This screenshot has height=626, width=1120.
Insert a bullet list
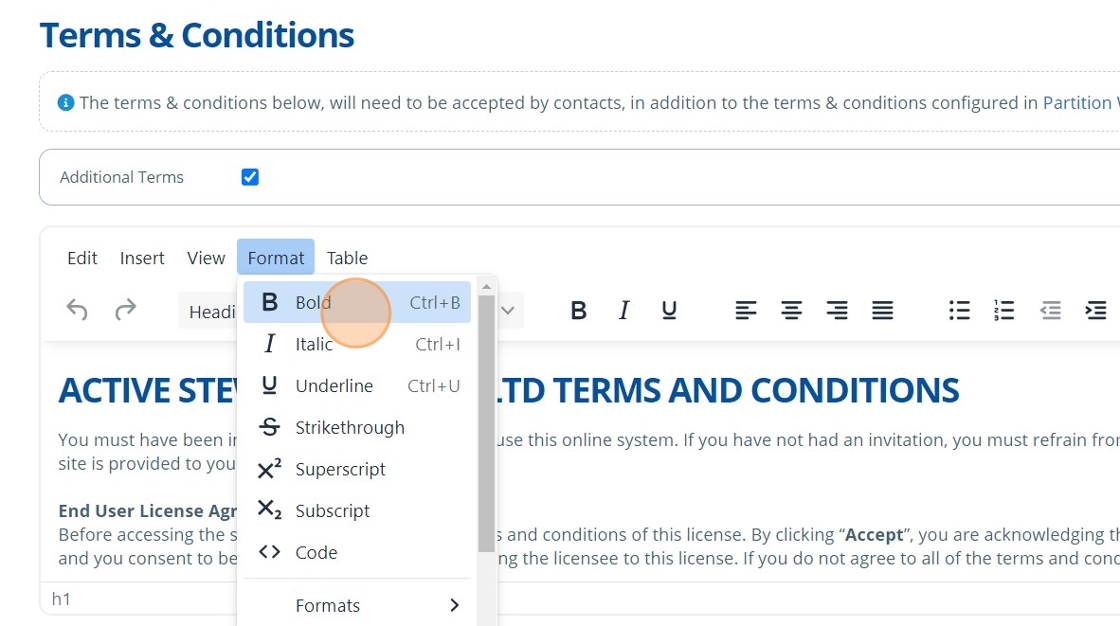pos(959,311)
